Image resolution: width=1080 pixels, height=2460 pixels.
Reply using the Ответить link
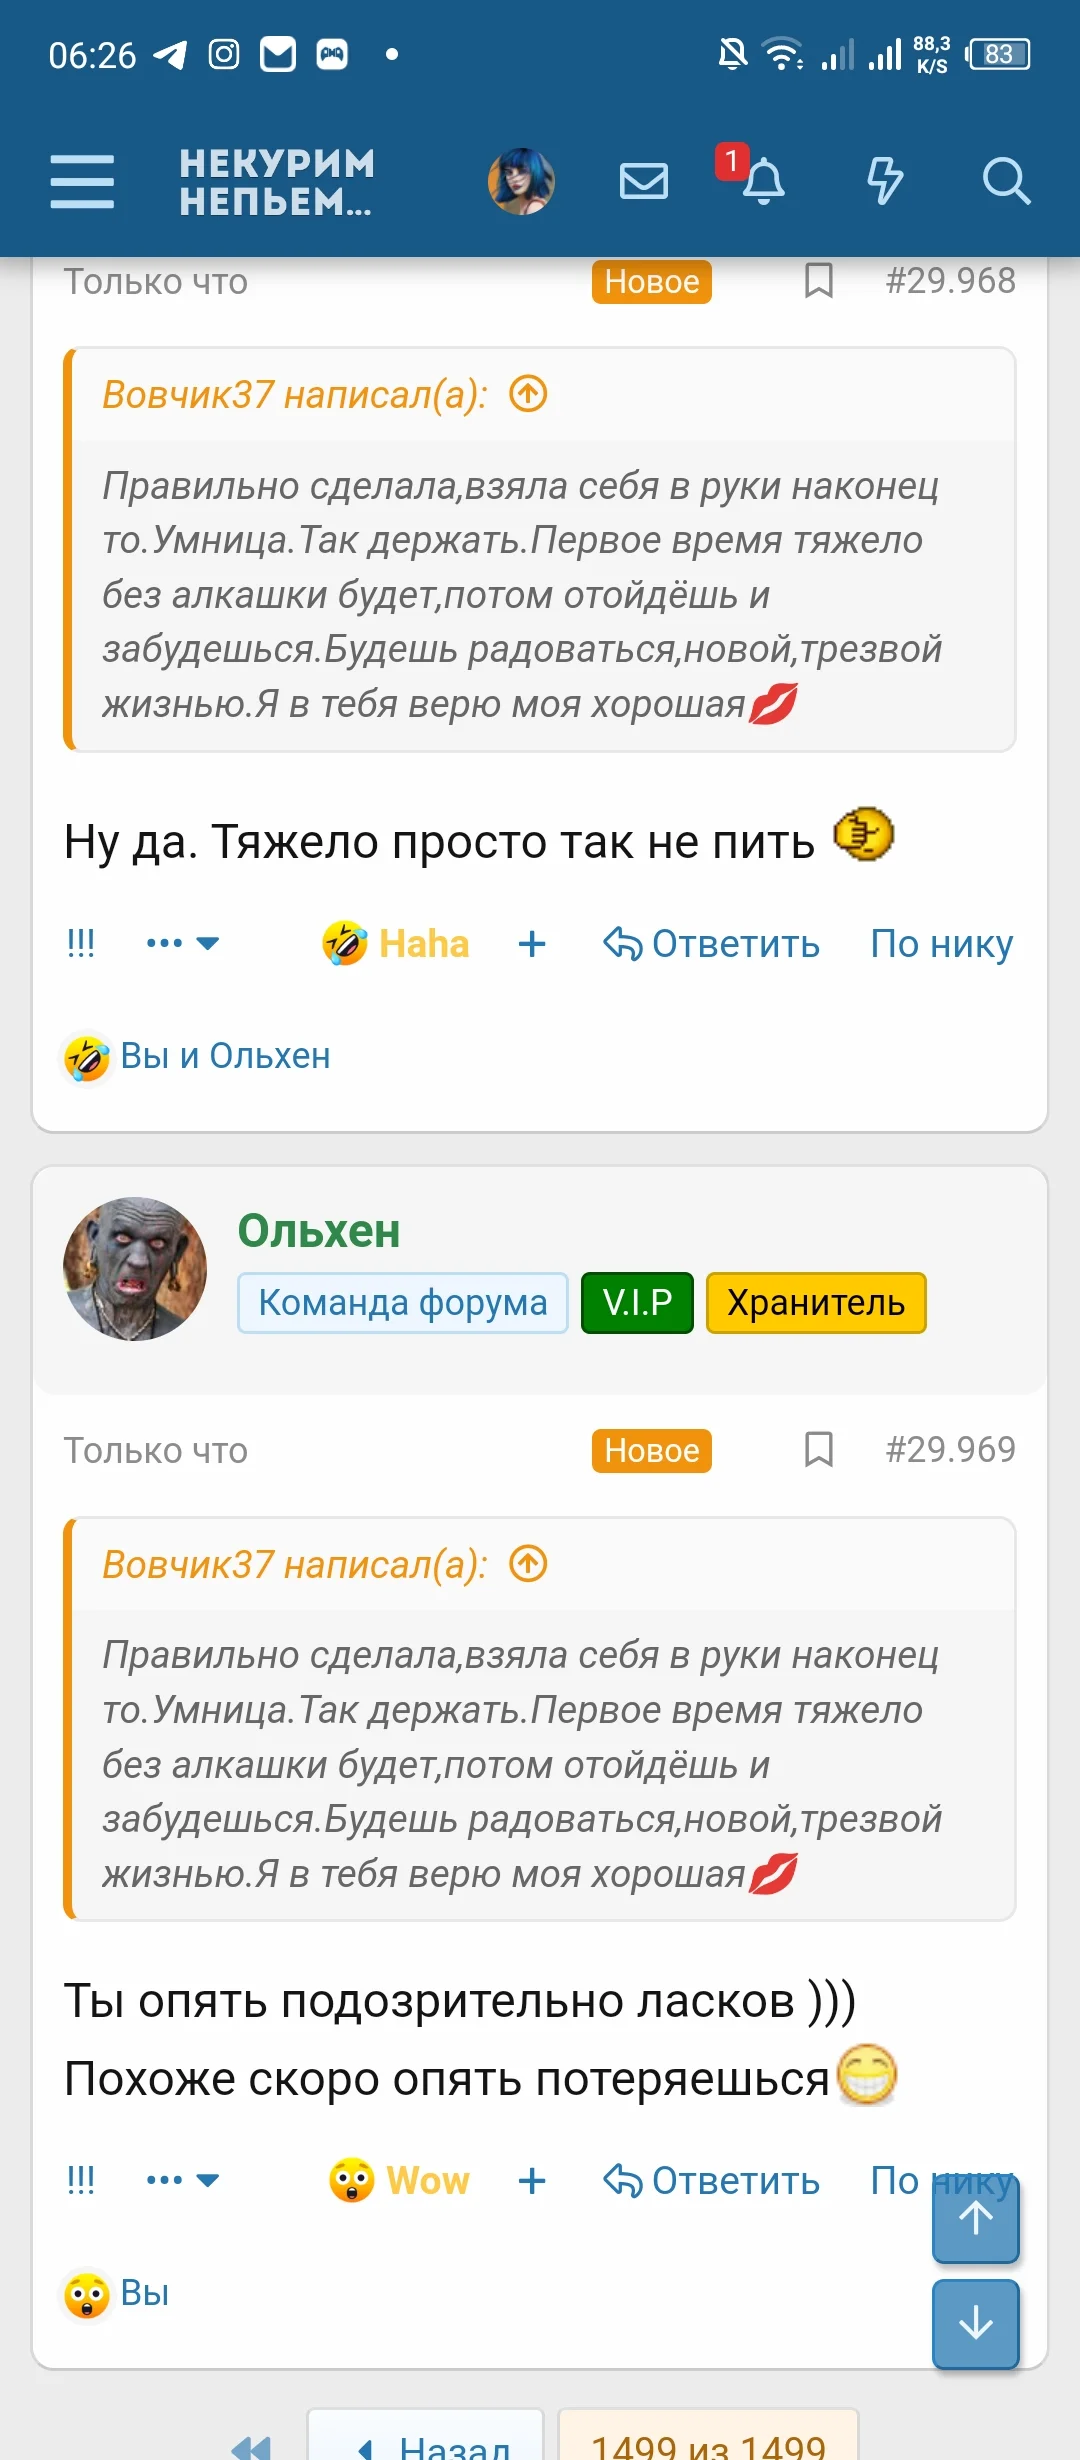(x=714, y=942)
